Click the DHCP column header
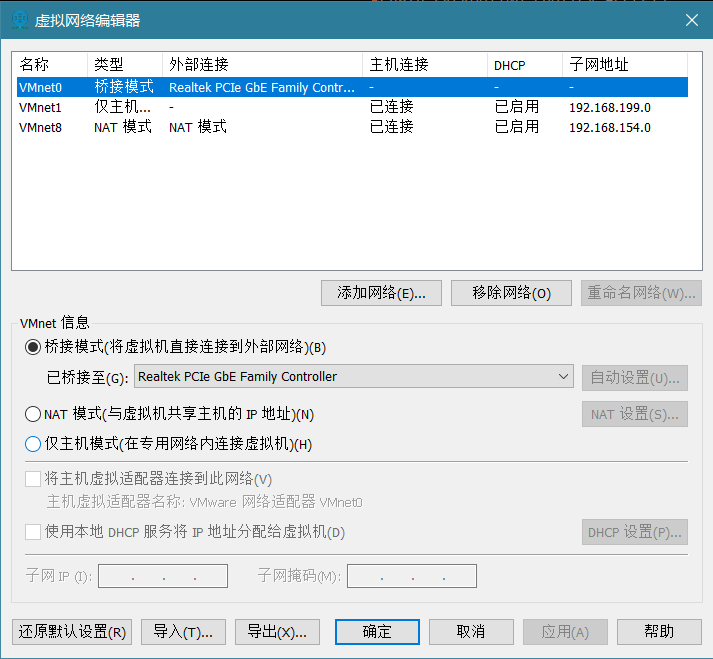This screenshot has width=713, height=659. [525, 65]
